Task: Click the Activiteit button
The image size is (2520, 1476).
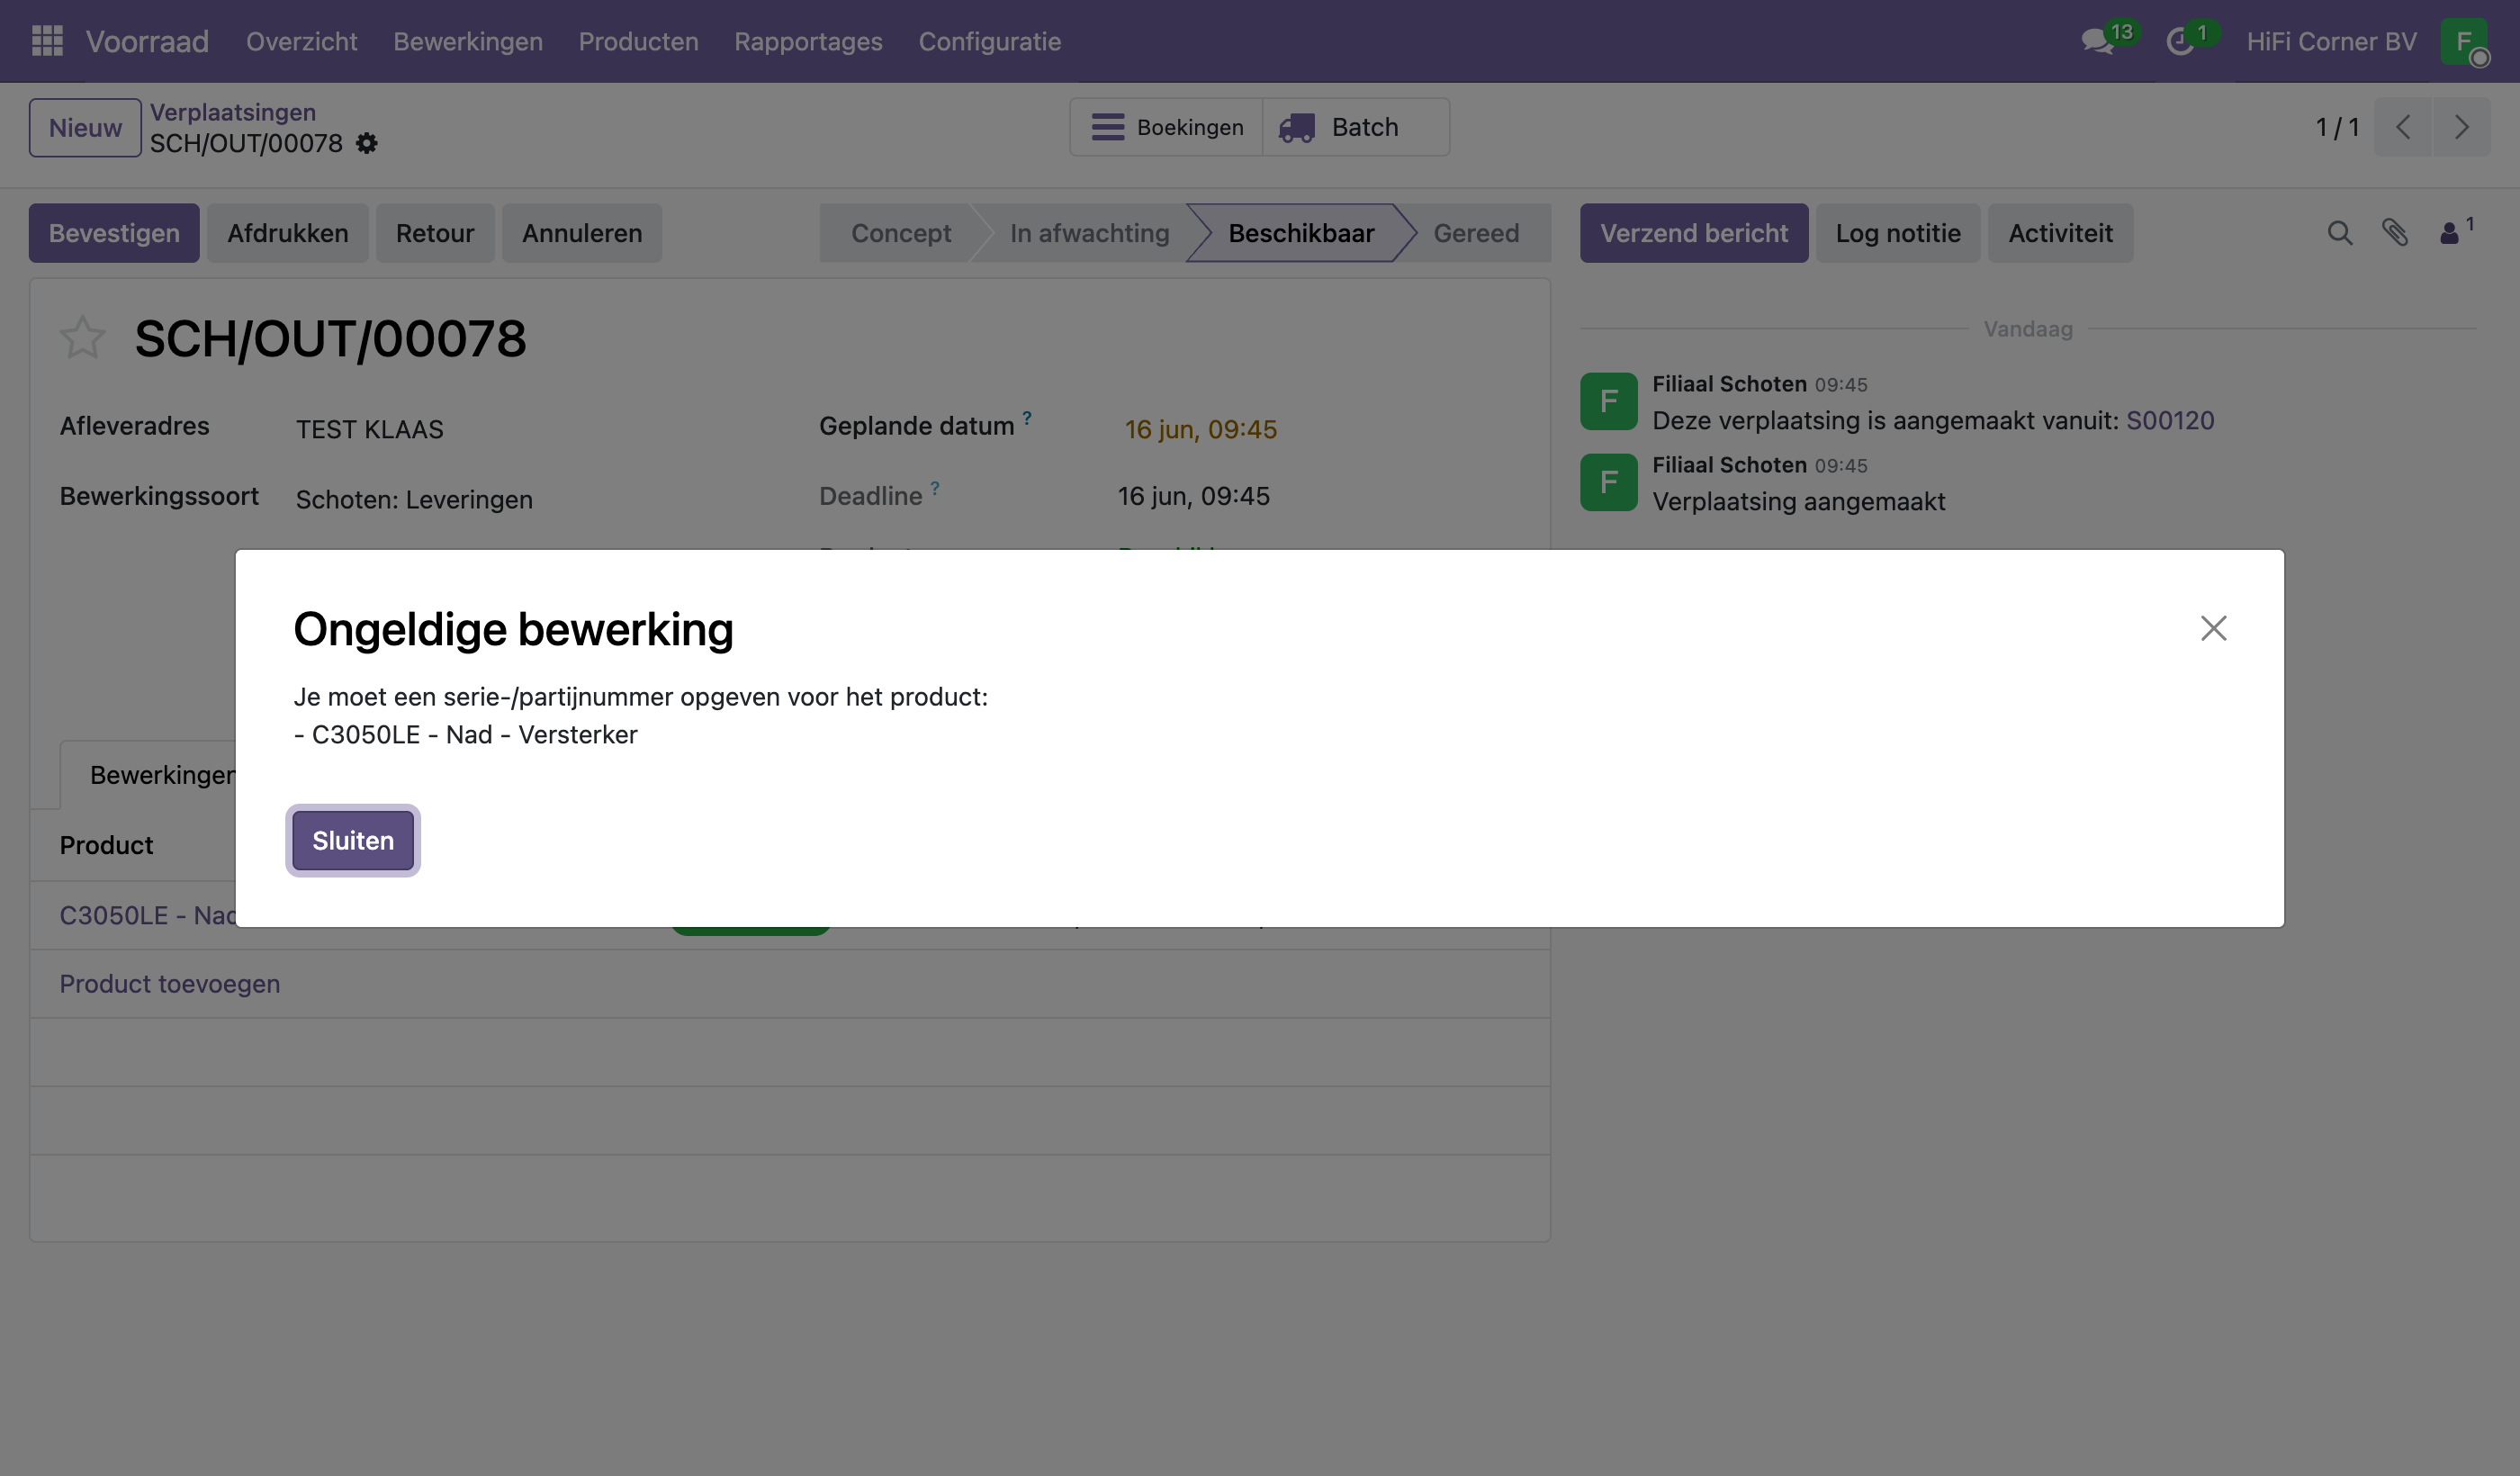Action: [2060, 233]
